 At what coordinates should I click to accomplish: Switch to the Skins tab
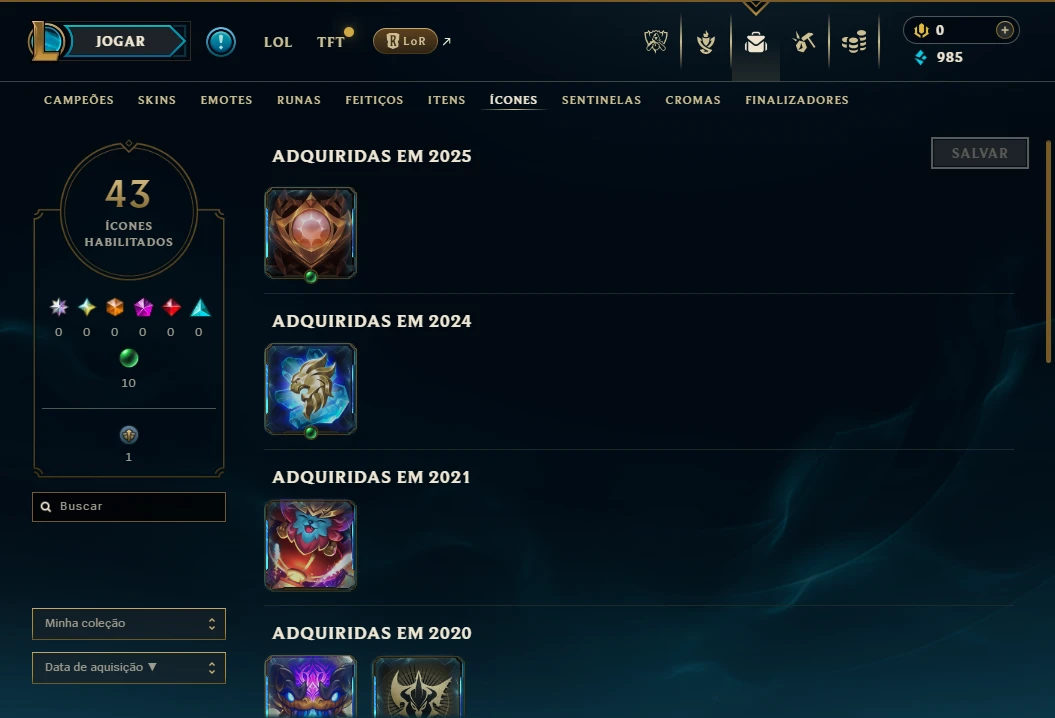157,100
